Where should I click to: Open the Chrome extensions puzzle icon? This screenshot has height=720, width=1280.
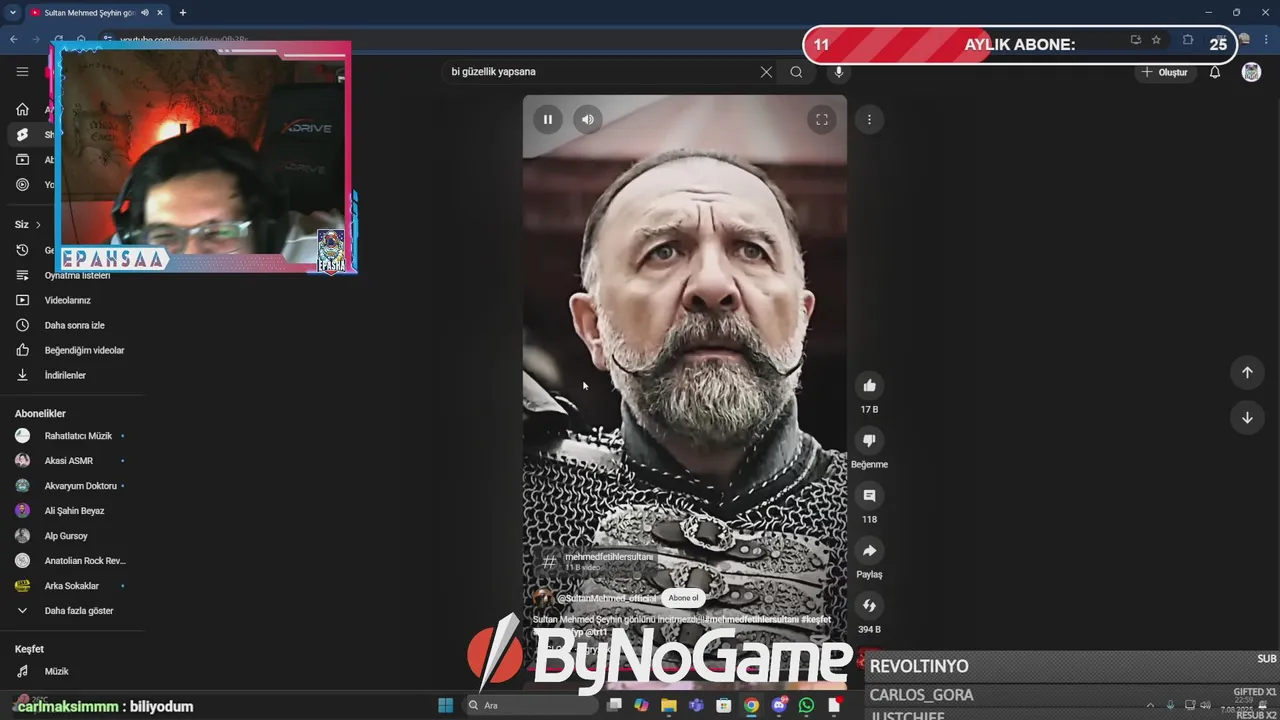click(1188, 40)
